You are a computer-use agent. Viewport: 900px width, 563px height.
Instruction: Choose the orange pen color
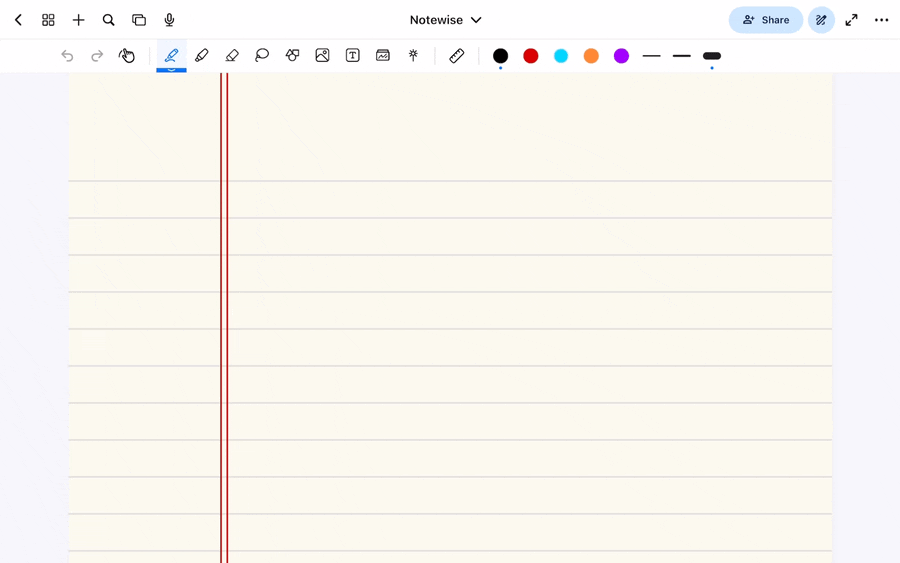tap(591, 56)
